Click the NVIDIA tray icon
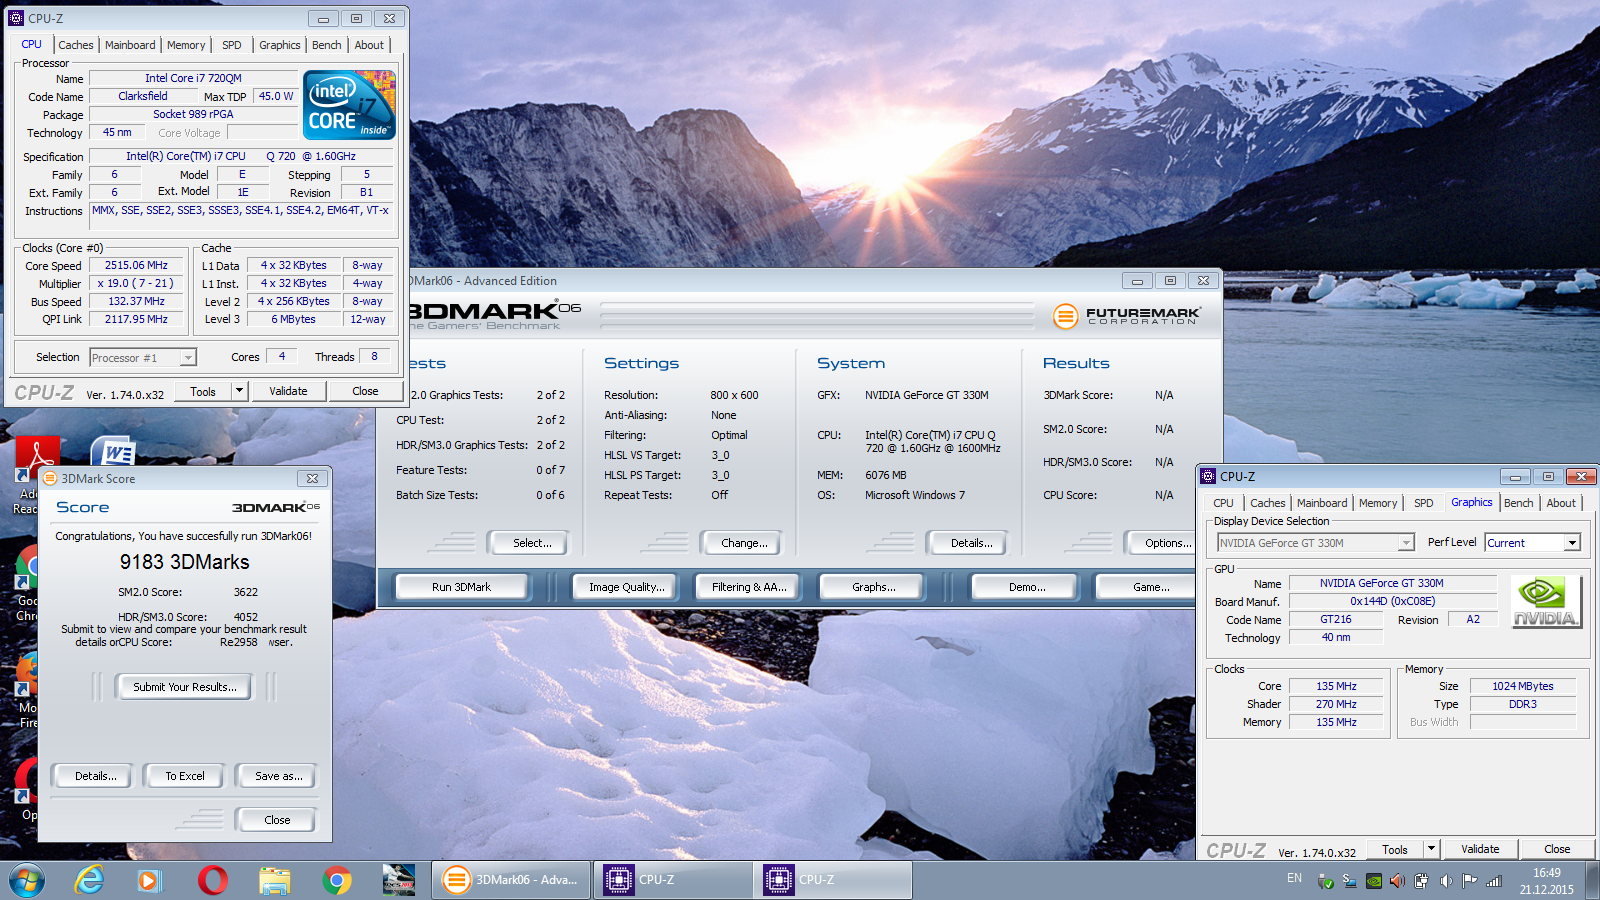This screenshot has height=900, width=1600. pyautogui.click(x=1374, y=881)
